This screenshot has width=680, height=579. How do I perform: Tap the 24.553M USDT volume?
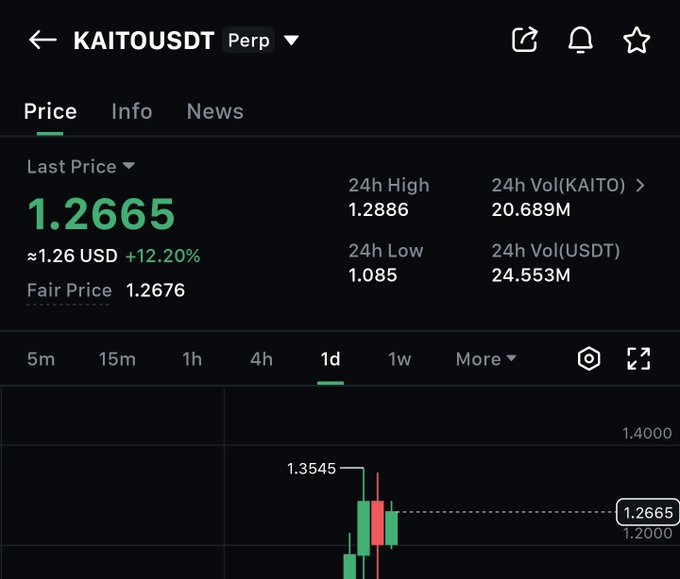[531, 275]
